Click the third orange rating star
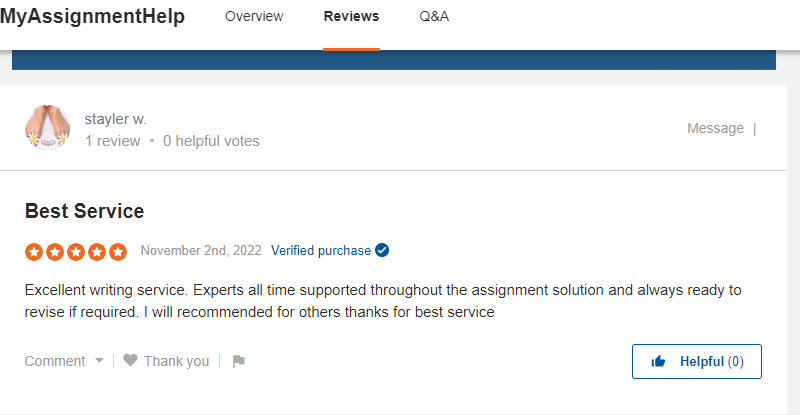 [76, 252]
